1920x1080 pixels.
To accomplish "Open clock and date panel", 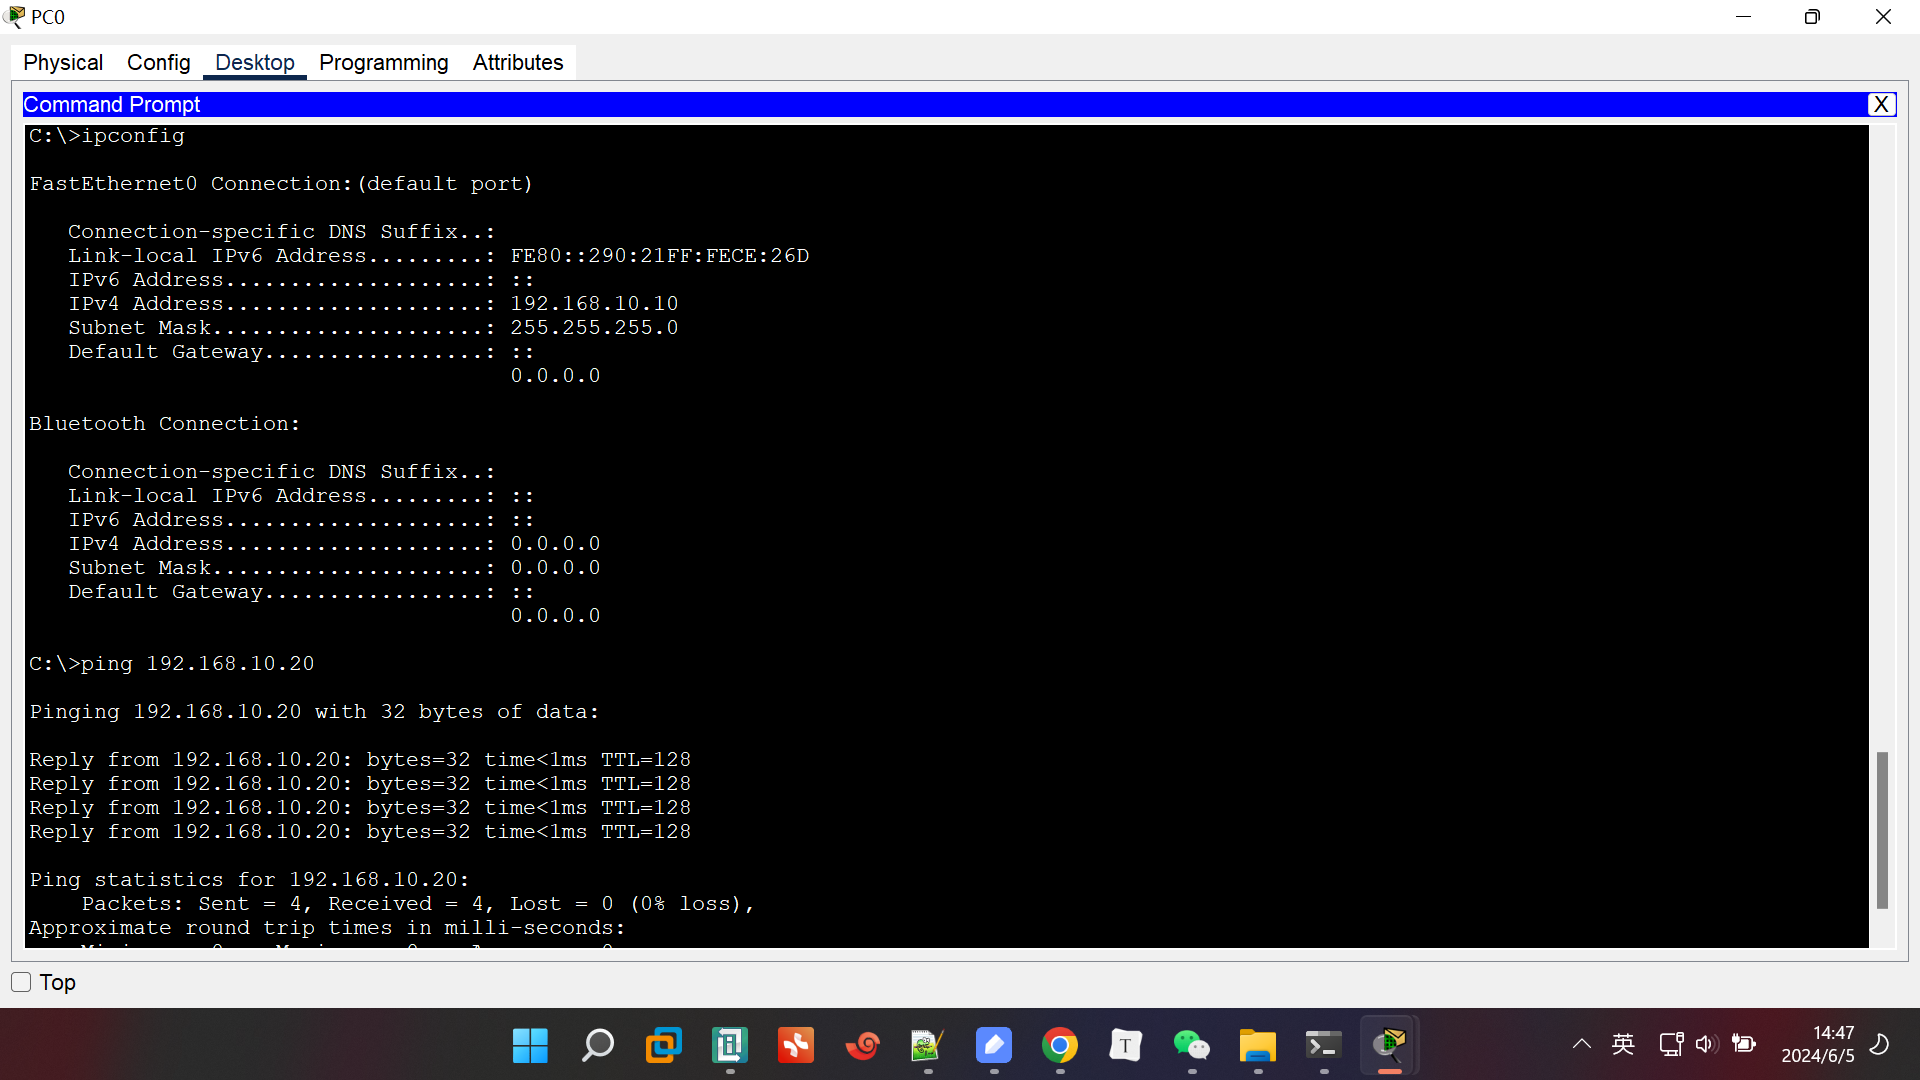I will click(x=1817, y=1044).
